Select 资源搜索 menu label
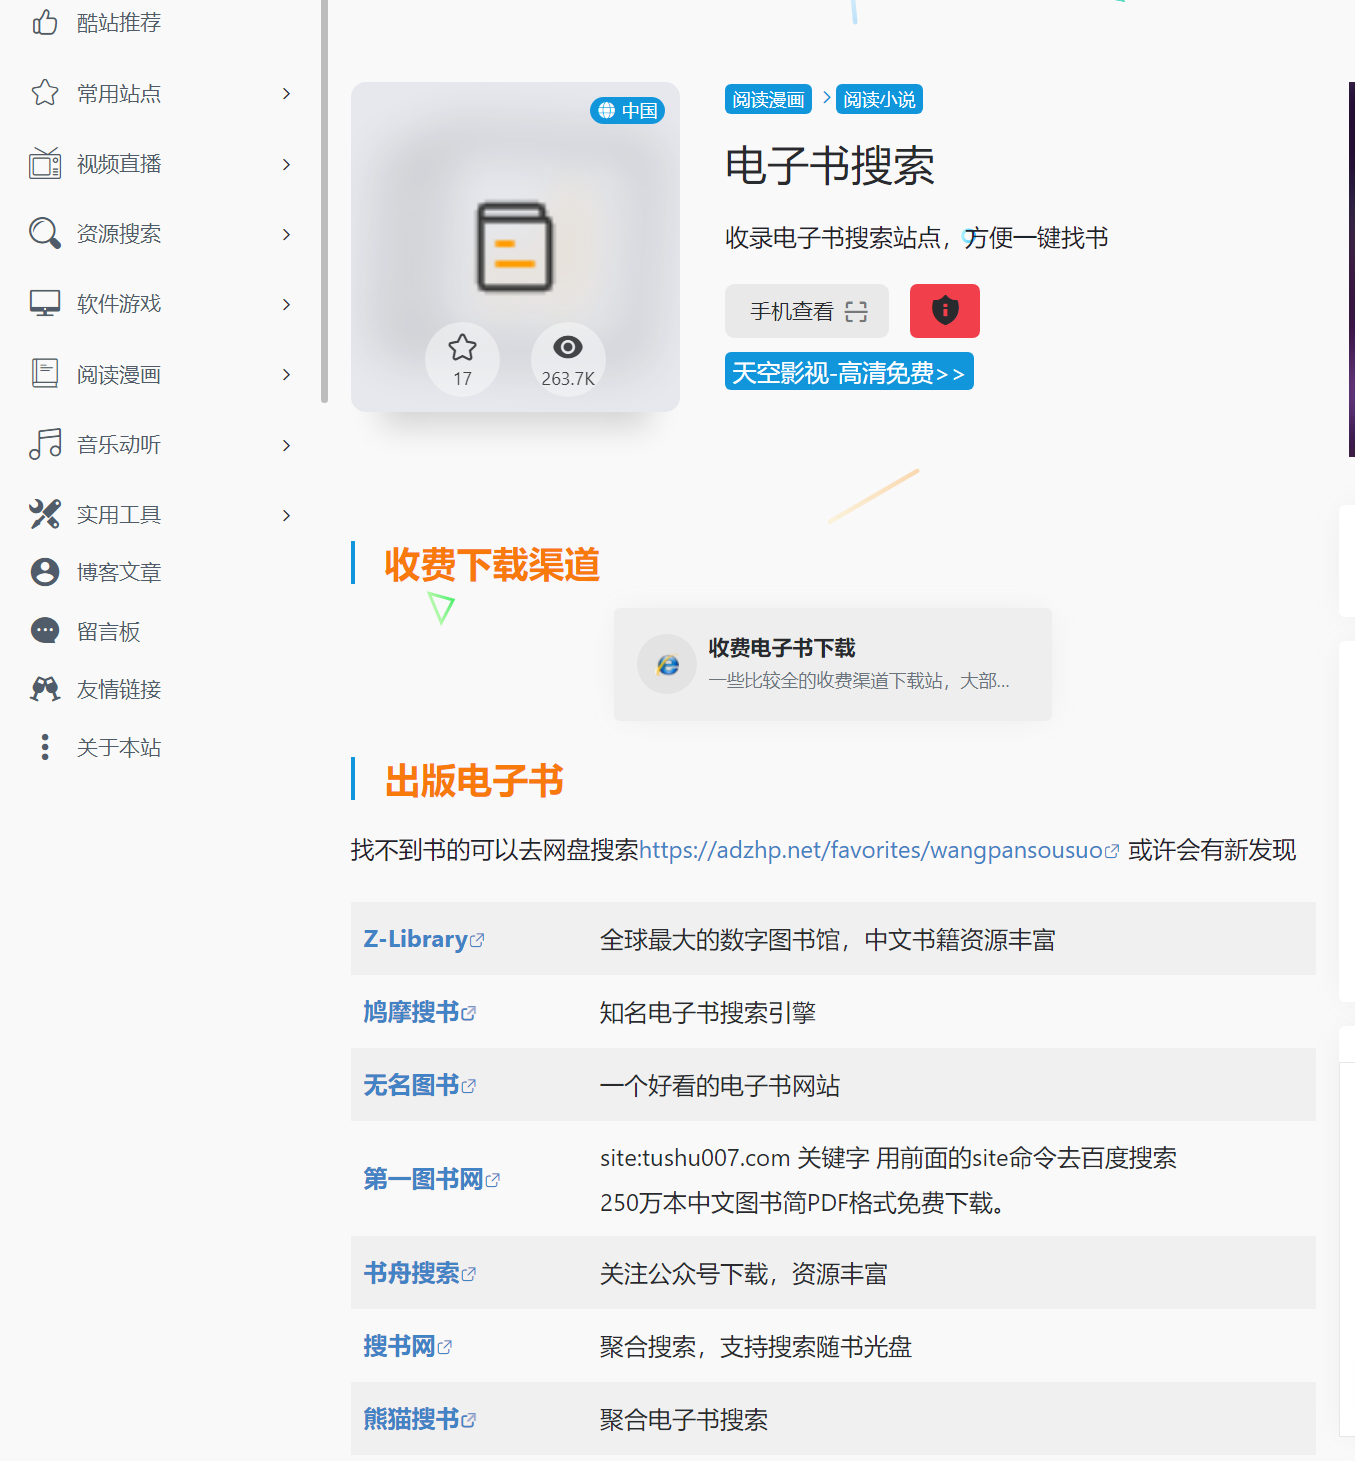Image resolution: width=1355 pixels, height=1461 pixels. (x=119, y=233)
